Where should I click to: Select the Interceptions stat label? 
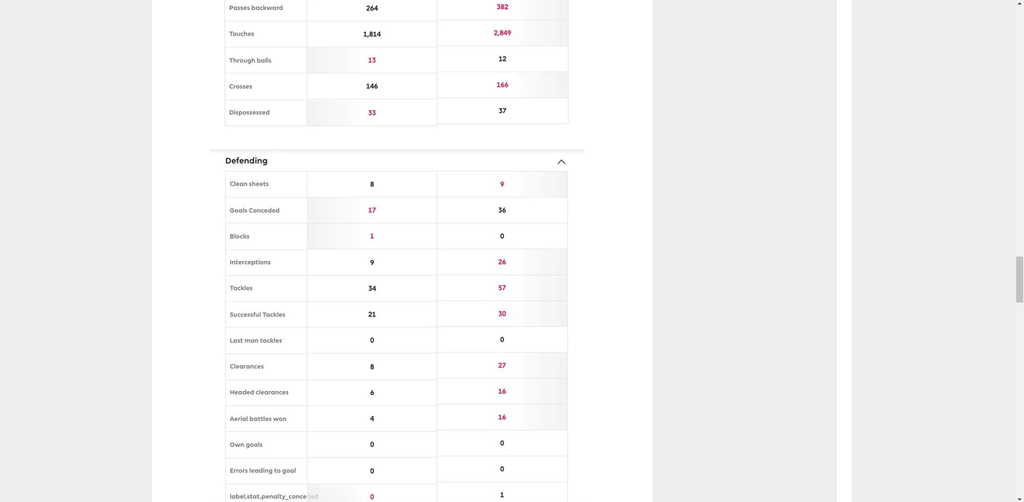(x=250, y=263)
